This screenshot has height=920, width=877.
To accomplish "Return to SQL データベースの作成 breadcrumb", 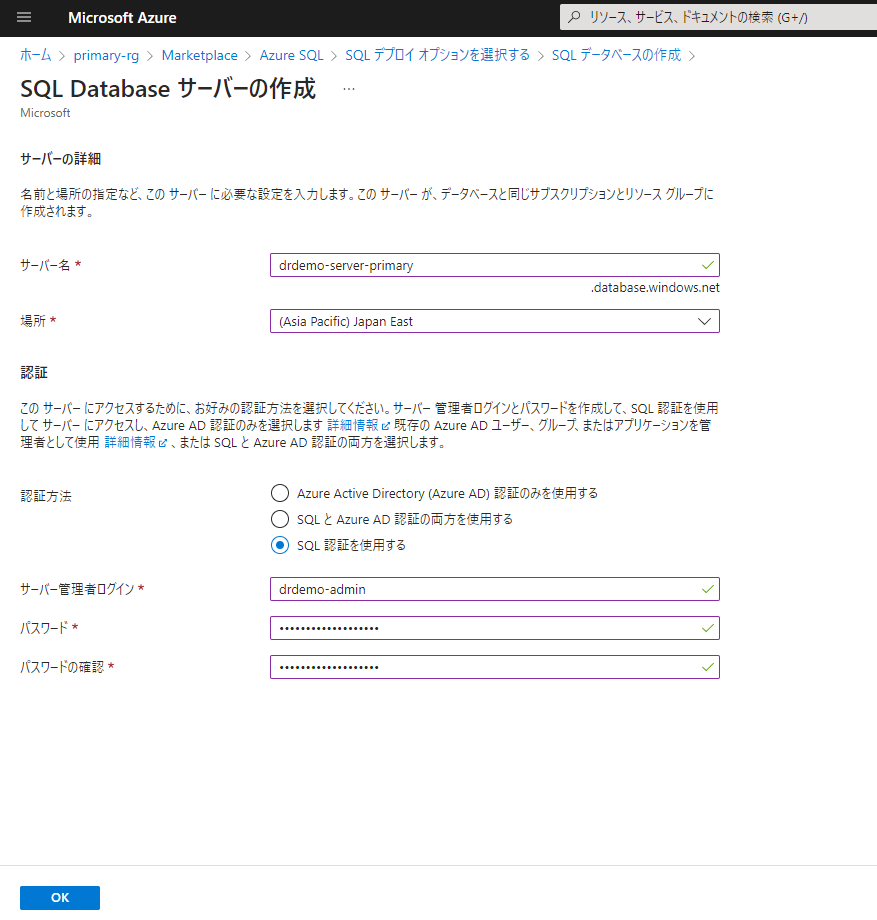I will pyautogui.click(x=617, y=55).
